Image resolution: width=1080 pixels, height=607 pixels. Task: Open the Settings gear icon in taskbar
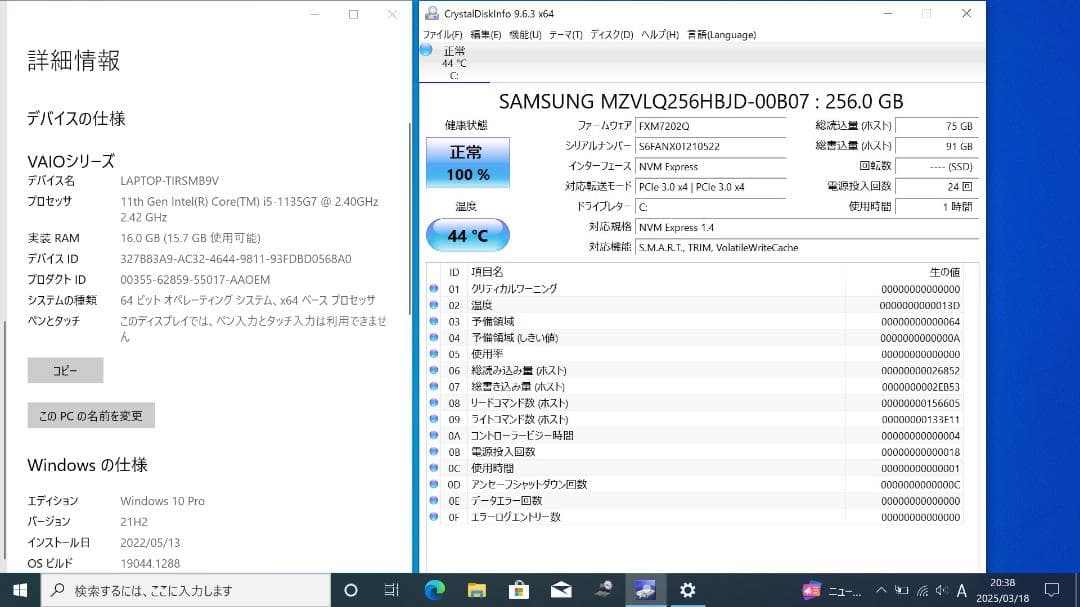688,590
